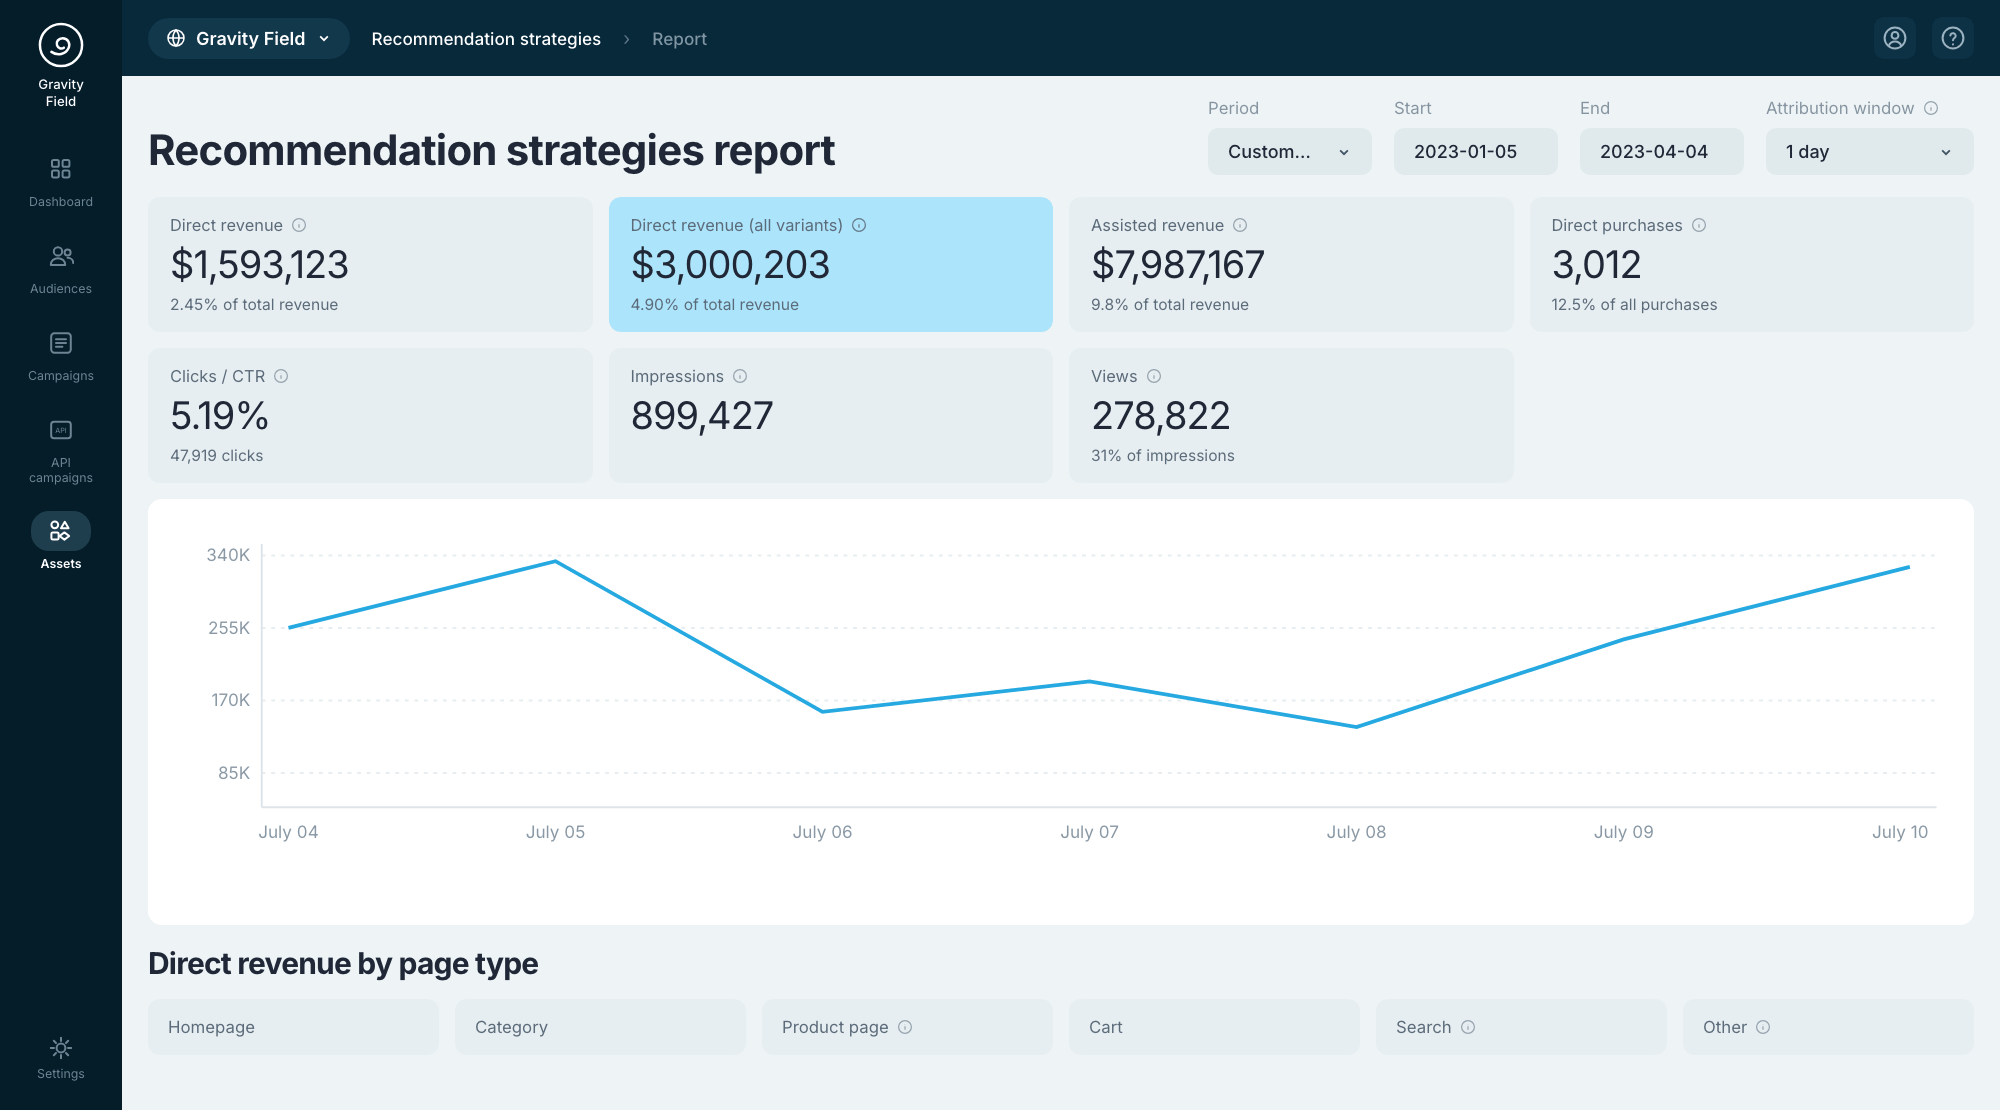
Task: Select the Assisted revenue metric card
Action: [1291, 264]
